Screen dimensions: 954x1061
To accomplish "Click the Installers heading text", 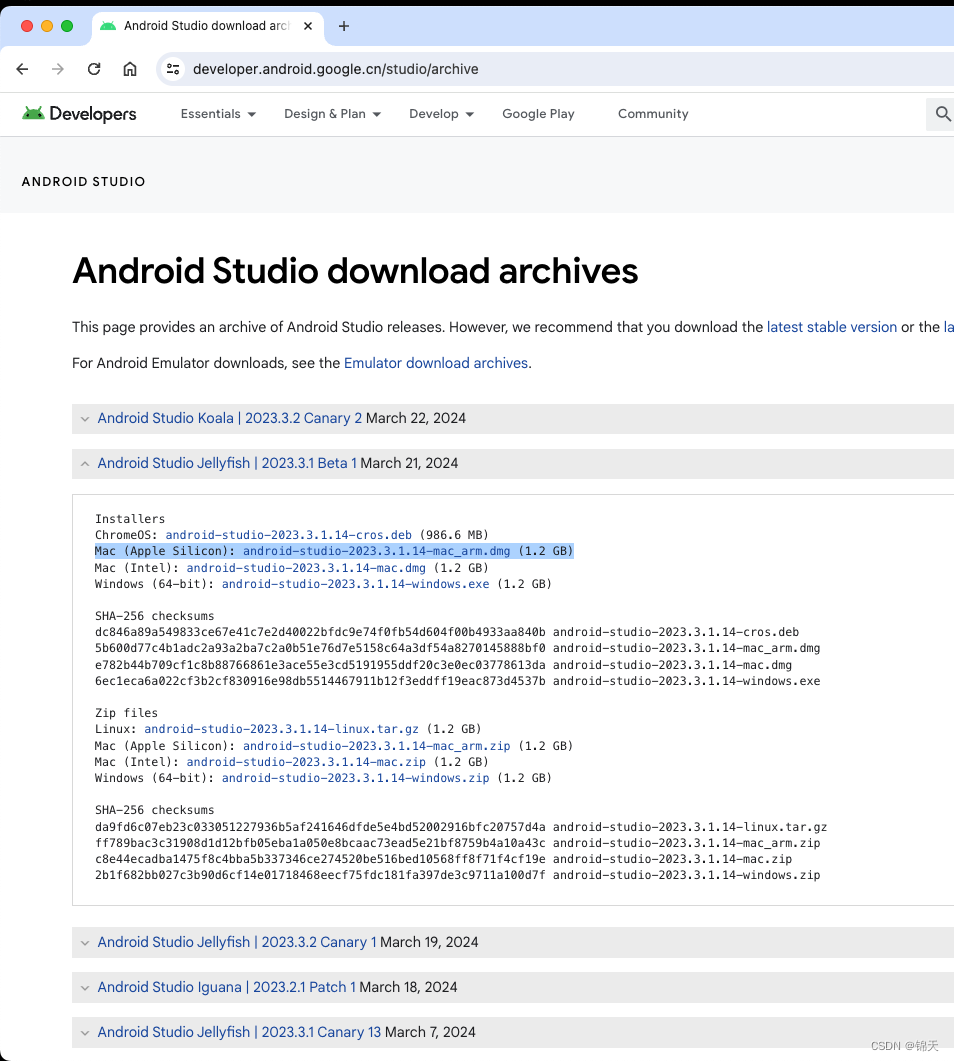I will point(130,519).
